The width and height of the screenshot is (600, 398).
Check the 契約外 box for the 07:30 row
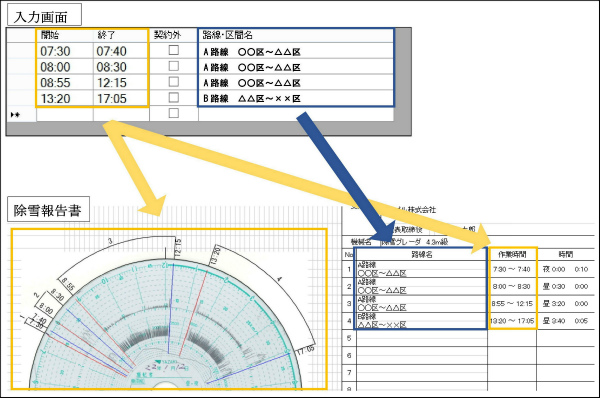click(x=174, y=50)
